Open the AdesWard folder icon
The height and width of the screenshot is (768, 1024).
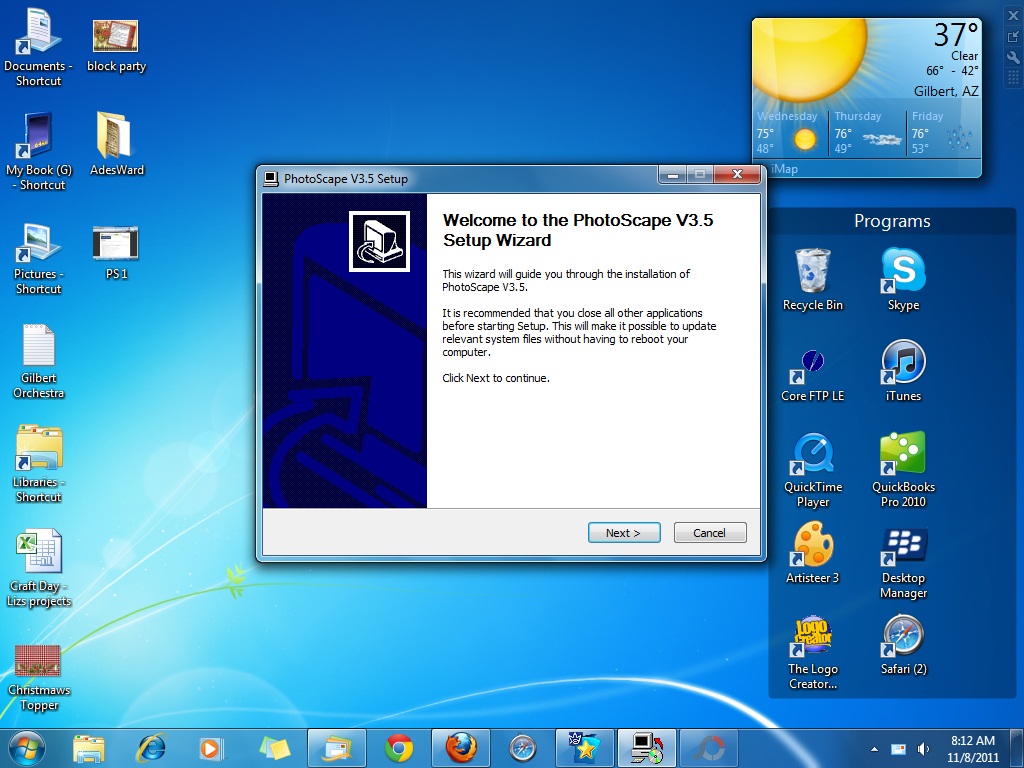(x=116, y=144)
